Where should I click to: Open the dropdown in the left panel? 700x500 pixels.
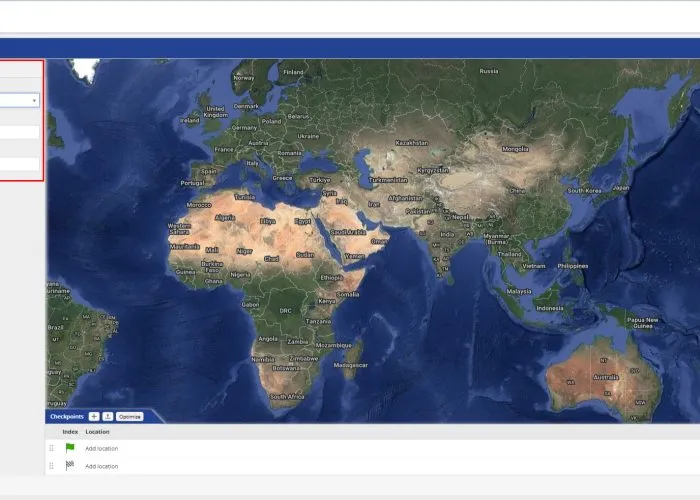(19, 100)
